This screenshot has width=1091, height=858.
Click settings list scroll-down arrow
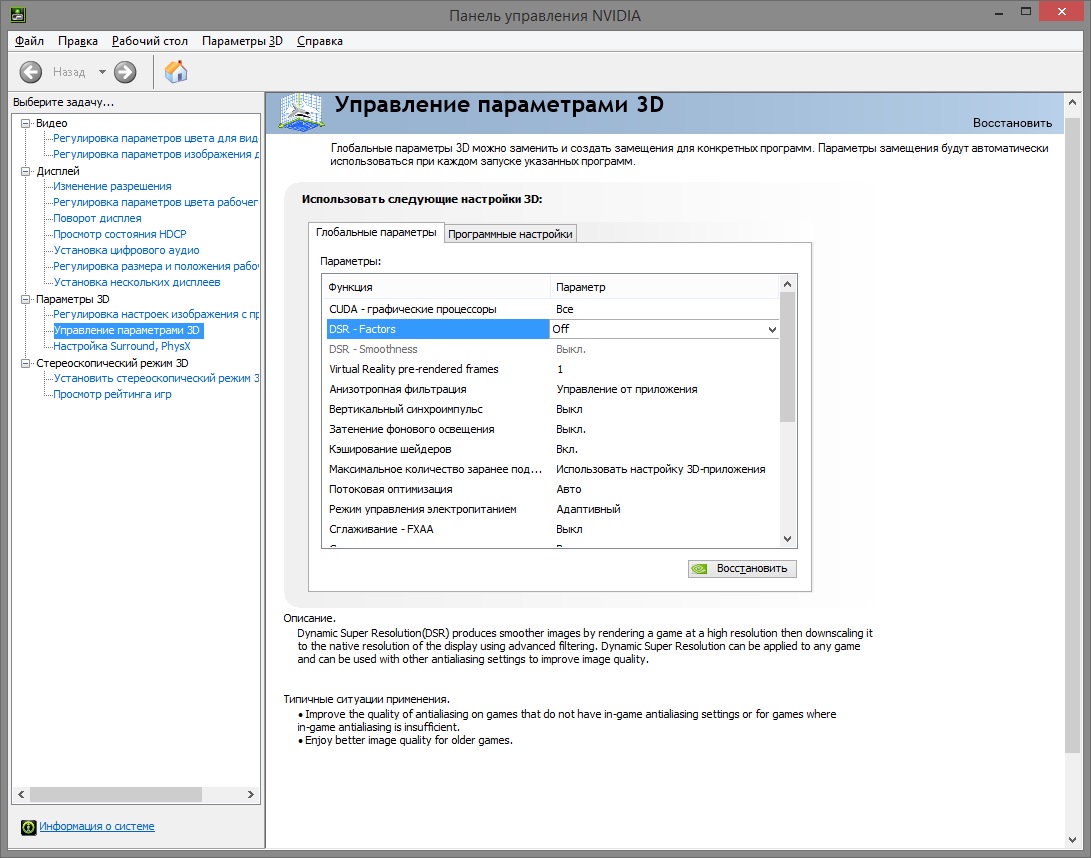788,539
